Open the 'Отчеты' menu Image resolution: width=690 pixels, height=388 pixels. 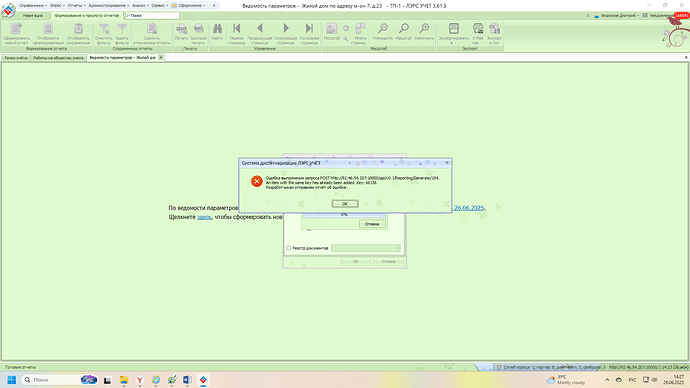click(76, 5)
